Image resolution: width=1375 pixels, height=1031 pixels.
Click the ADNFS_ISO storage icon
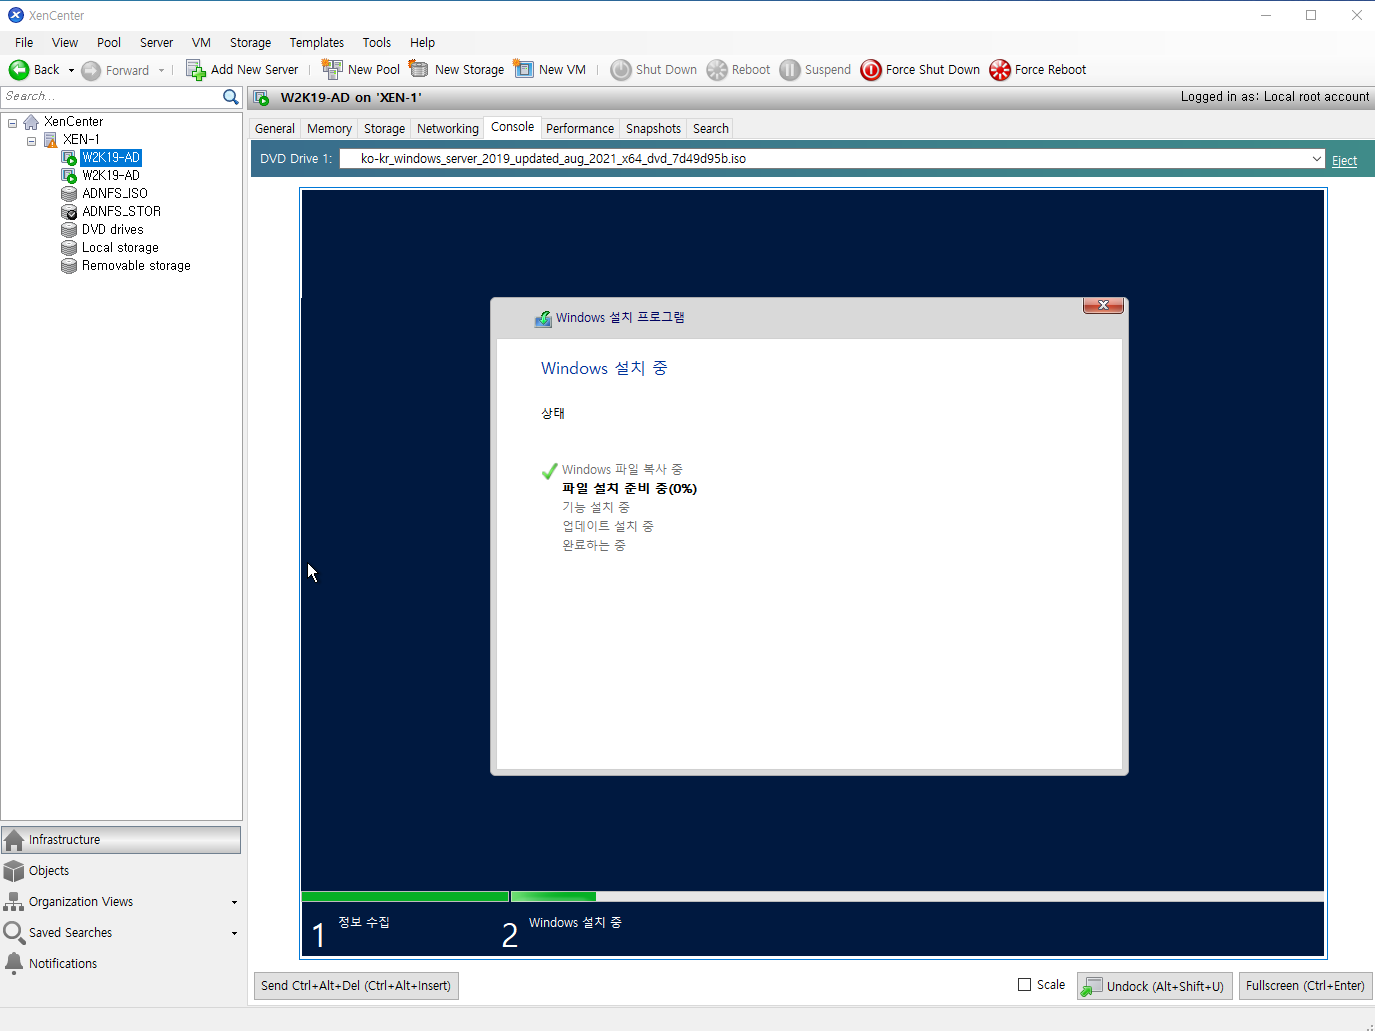(x=69, y=194)
